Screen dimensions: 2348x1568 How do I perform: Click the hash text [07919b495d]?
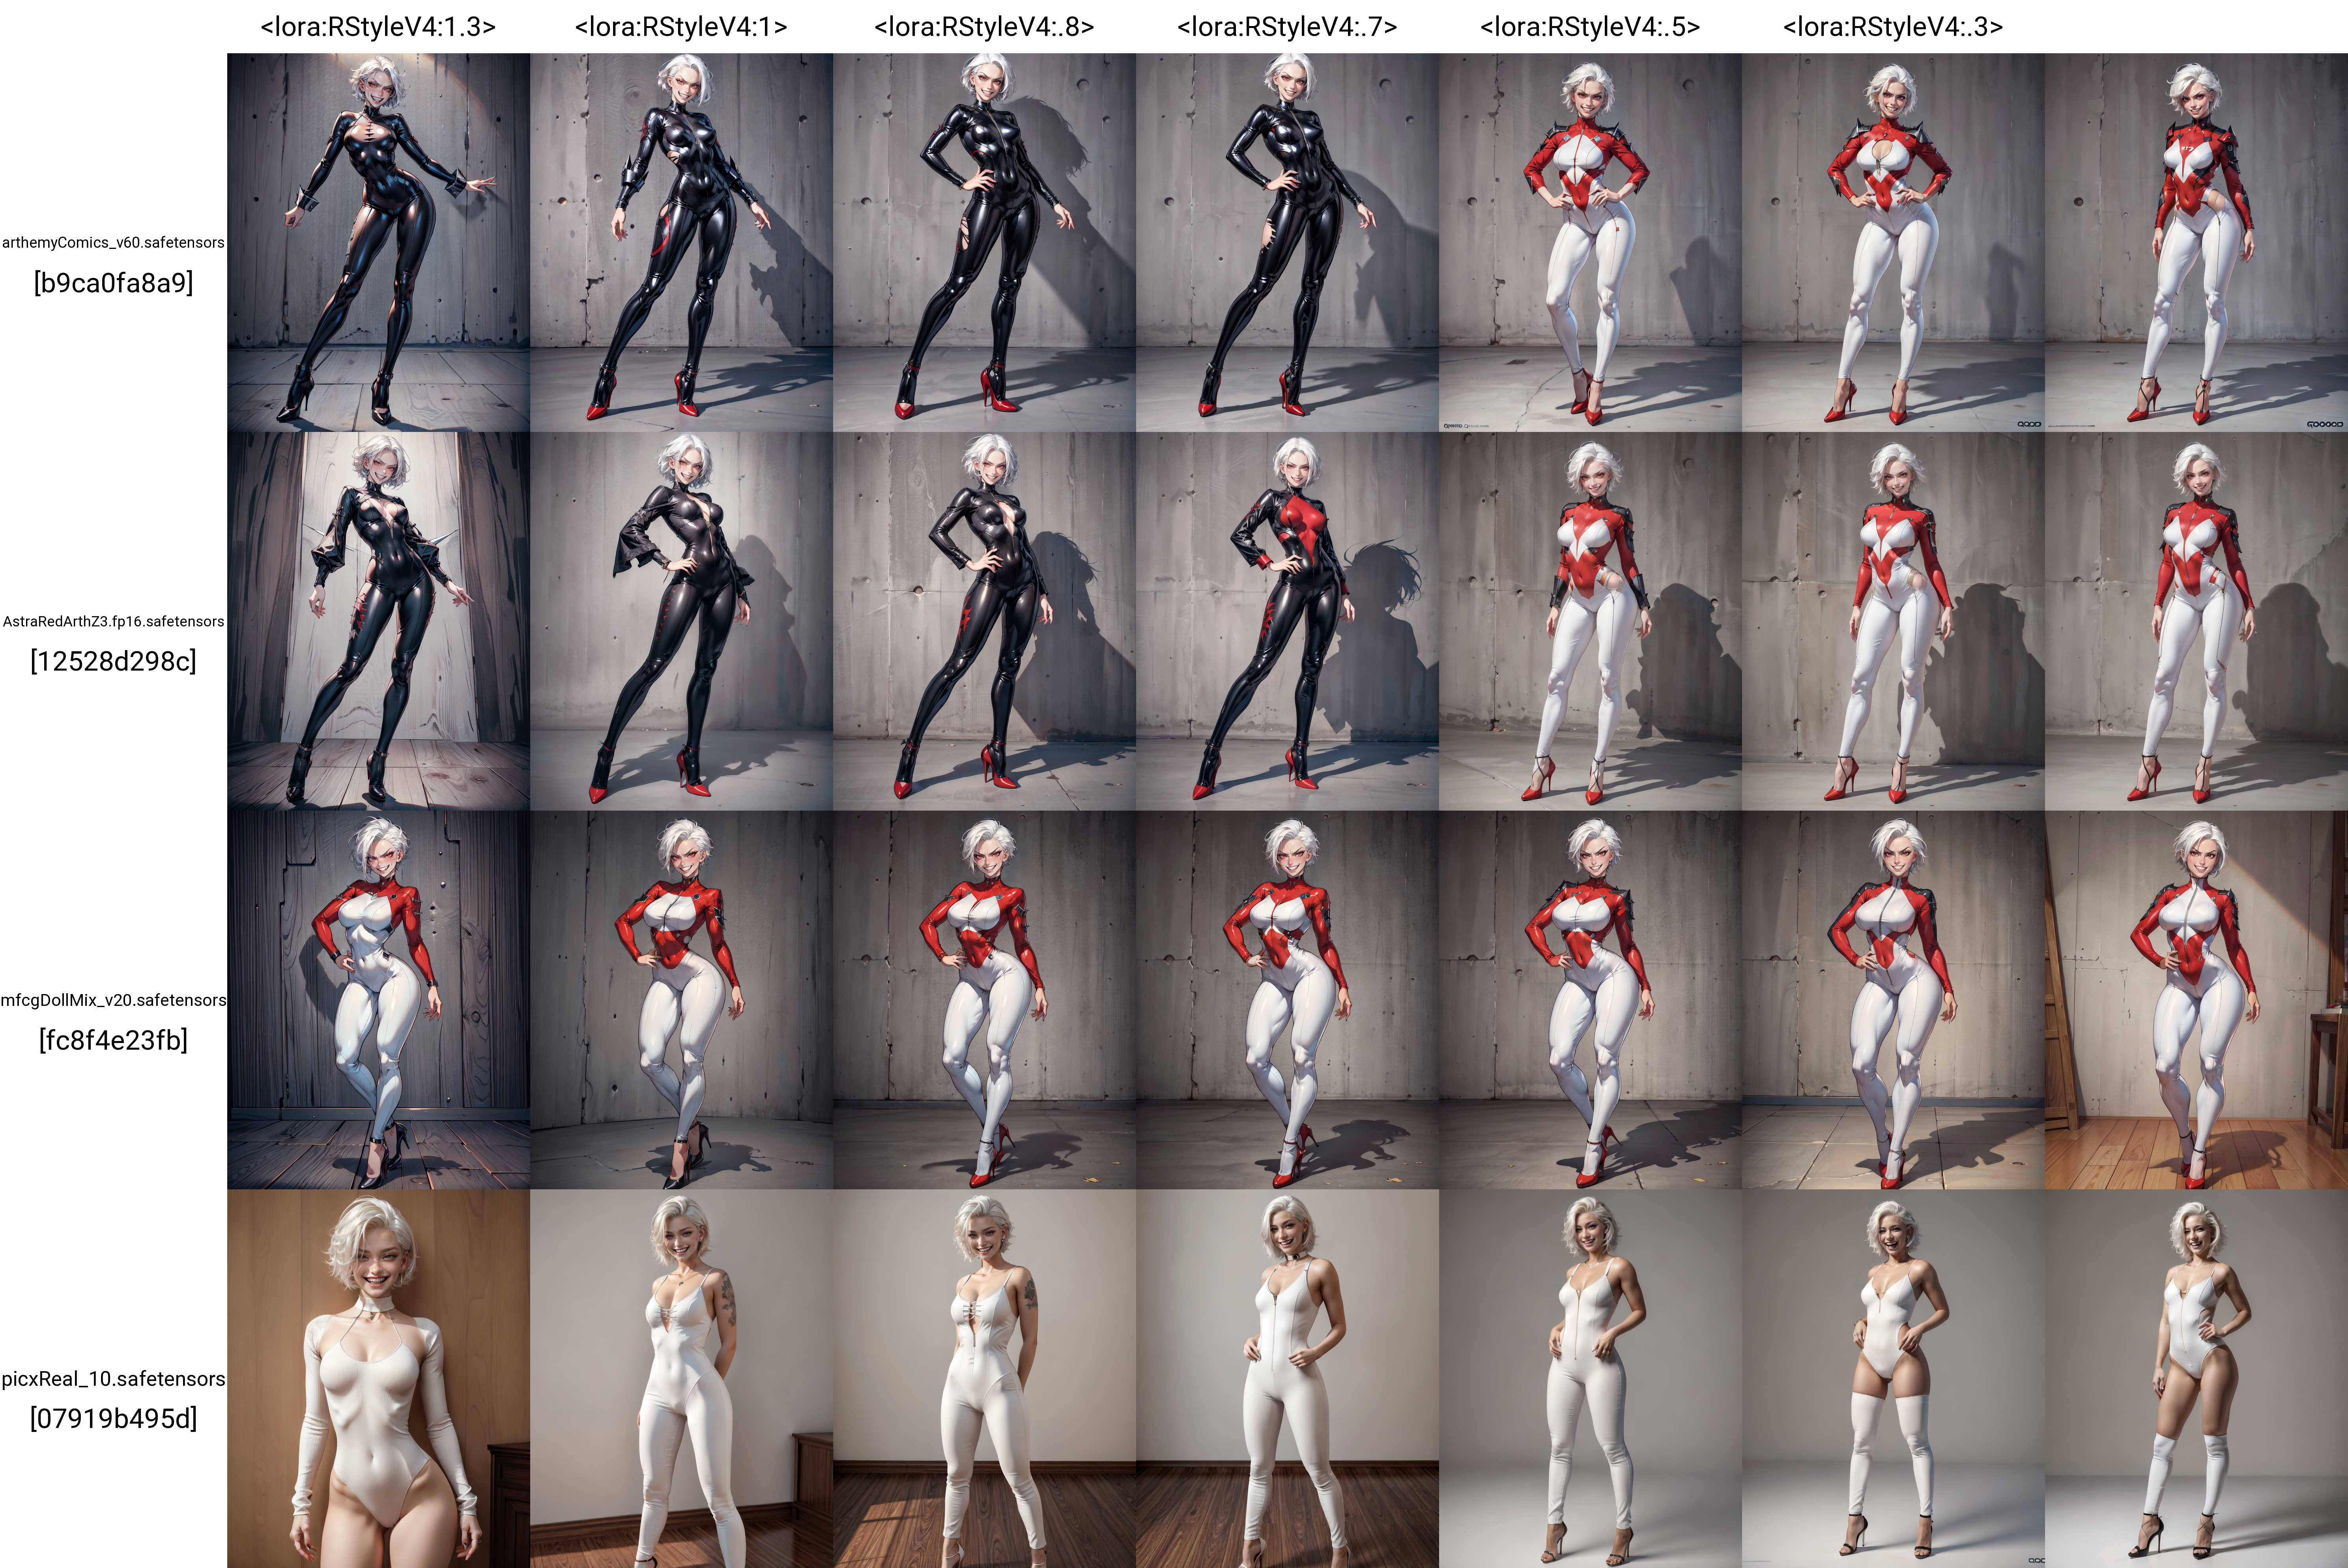pyautogui.click(x=113, y=1419)
